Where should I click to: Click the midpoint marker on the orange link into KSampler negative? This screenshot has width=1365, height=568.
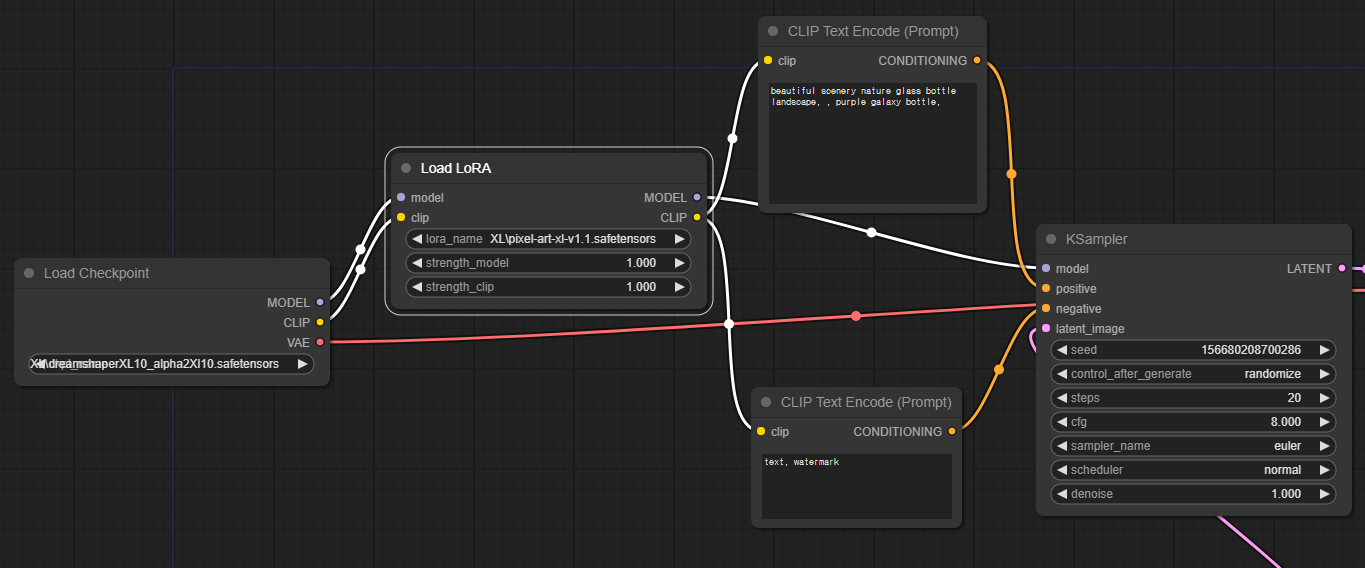[998, 370]
